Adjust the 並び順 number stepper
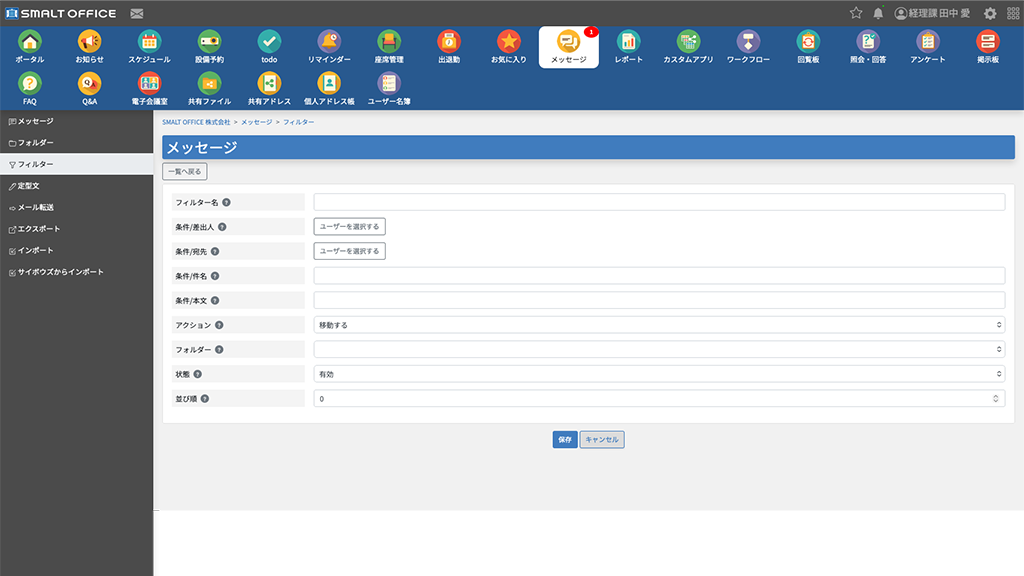The width and height of the screenshot is (1024, 576). pyautogui.click(x=996, y=398)
